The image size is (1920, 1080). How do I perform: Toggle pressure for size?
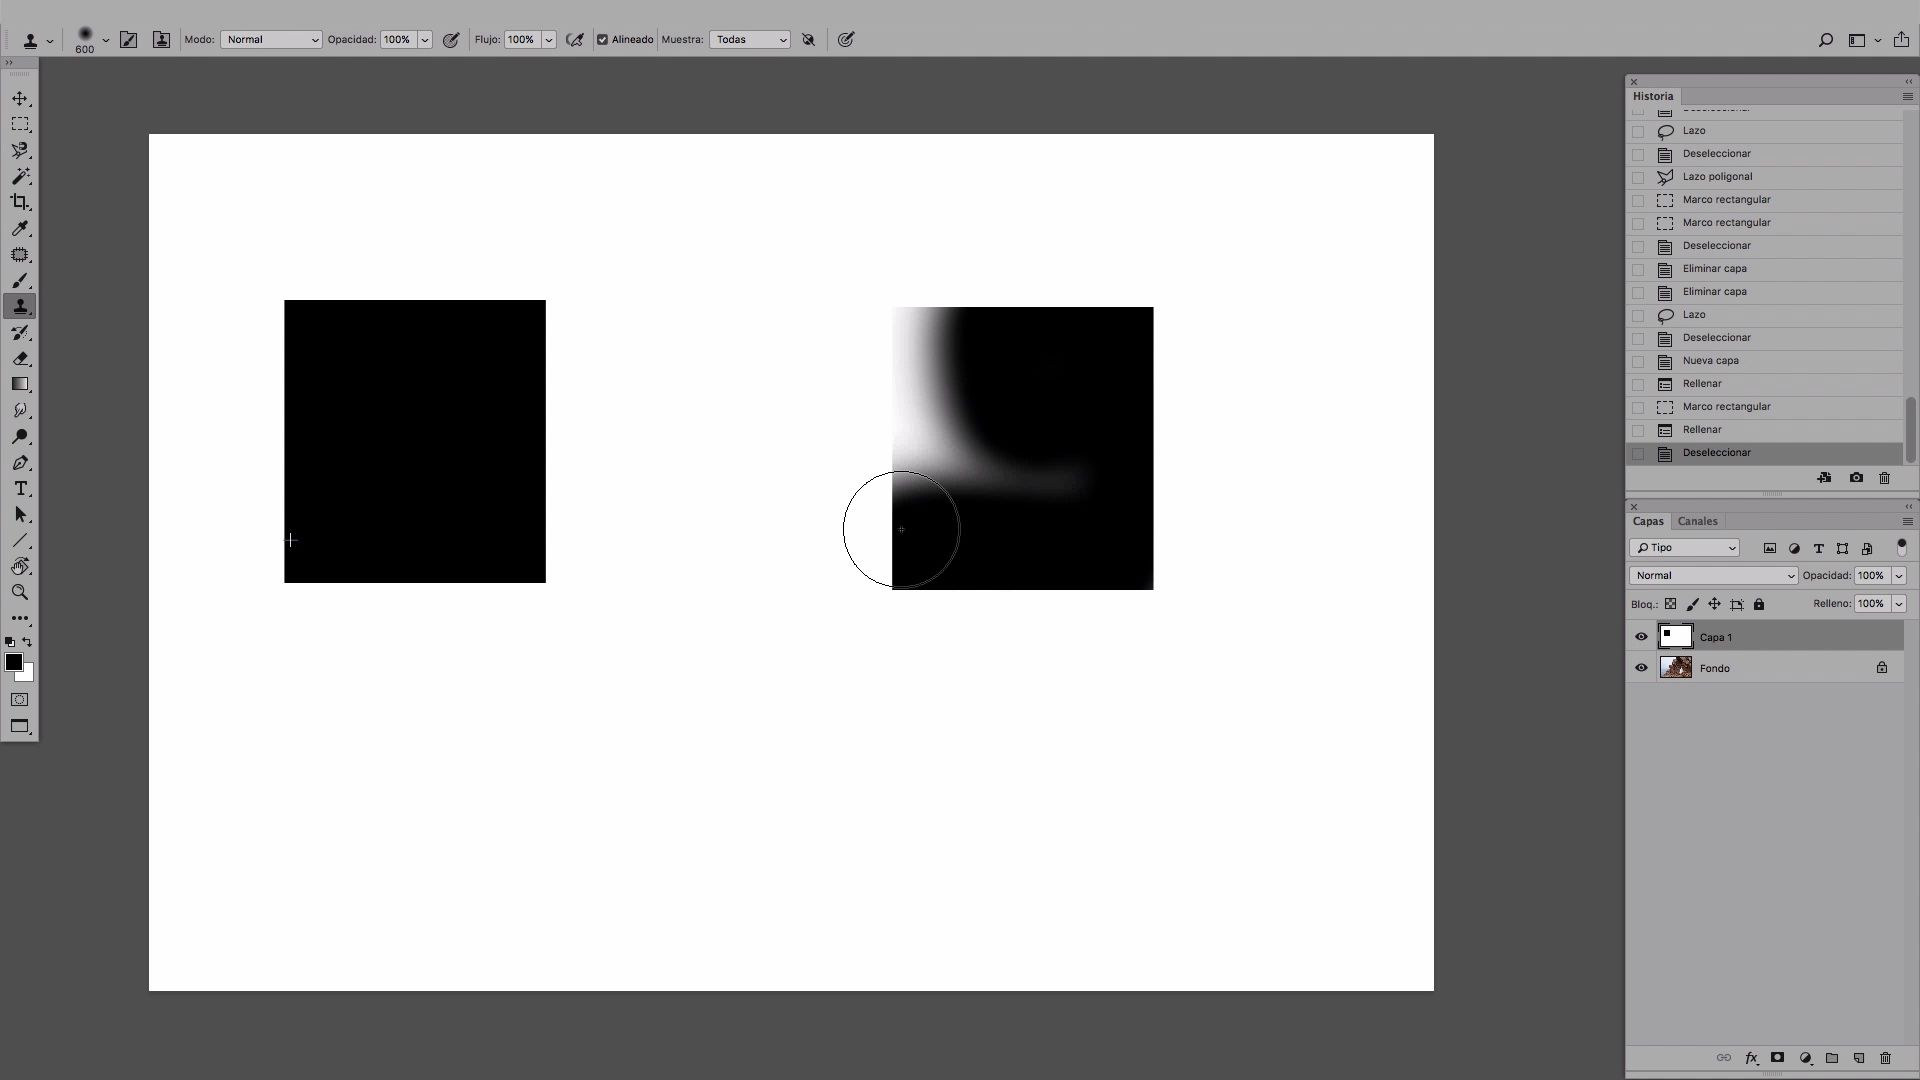coord(846,40)
